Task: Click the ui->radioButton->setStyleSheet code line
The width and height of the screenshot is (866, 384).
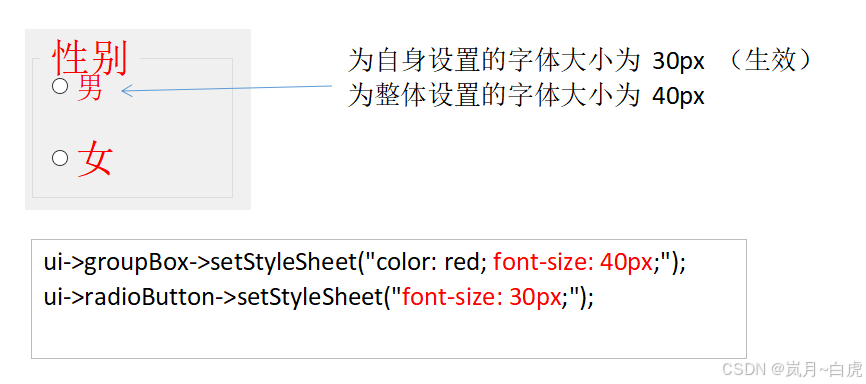Action: [x=319, y=298]
